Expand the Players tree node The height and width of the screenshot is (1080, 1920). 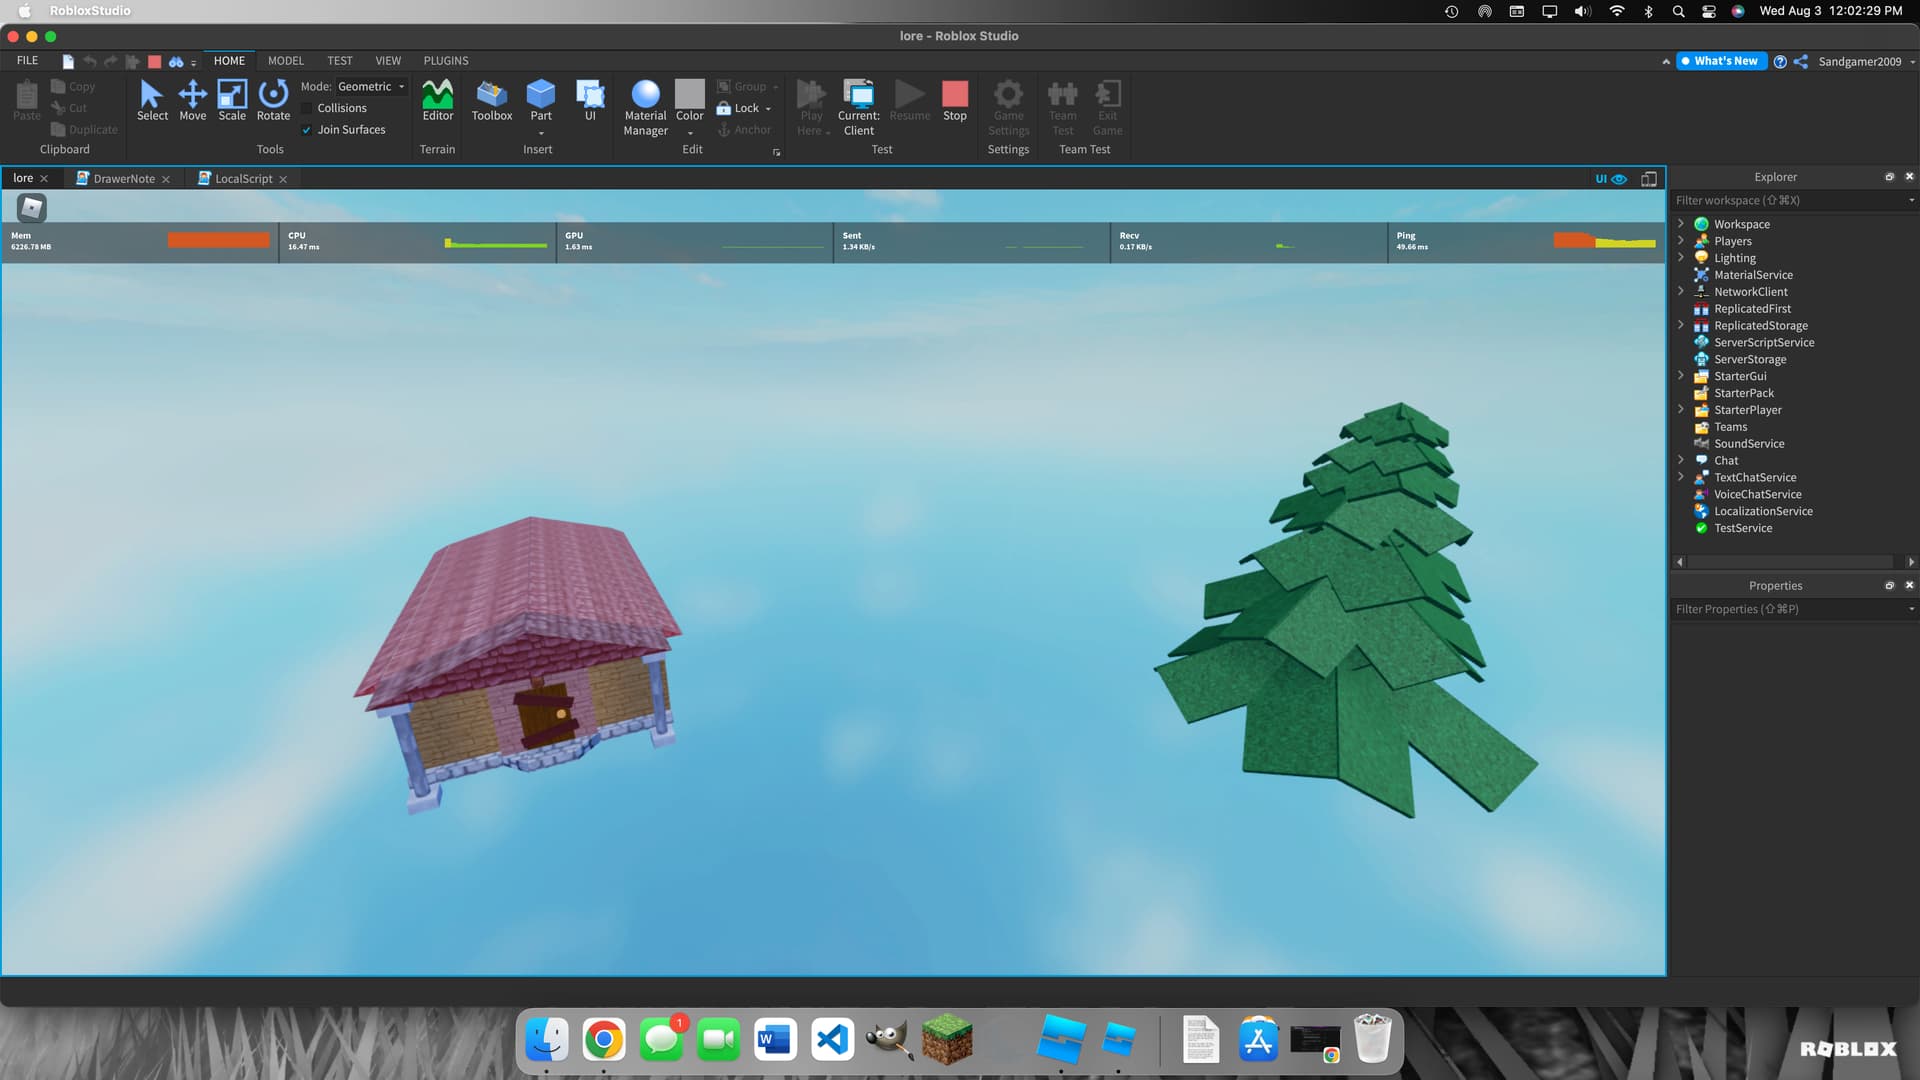1681,241
